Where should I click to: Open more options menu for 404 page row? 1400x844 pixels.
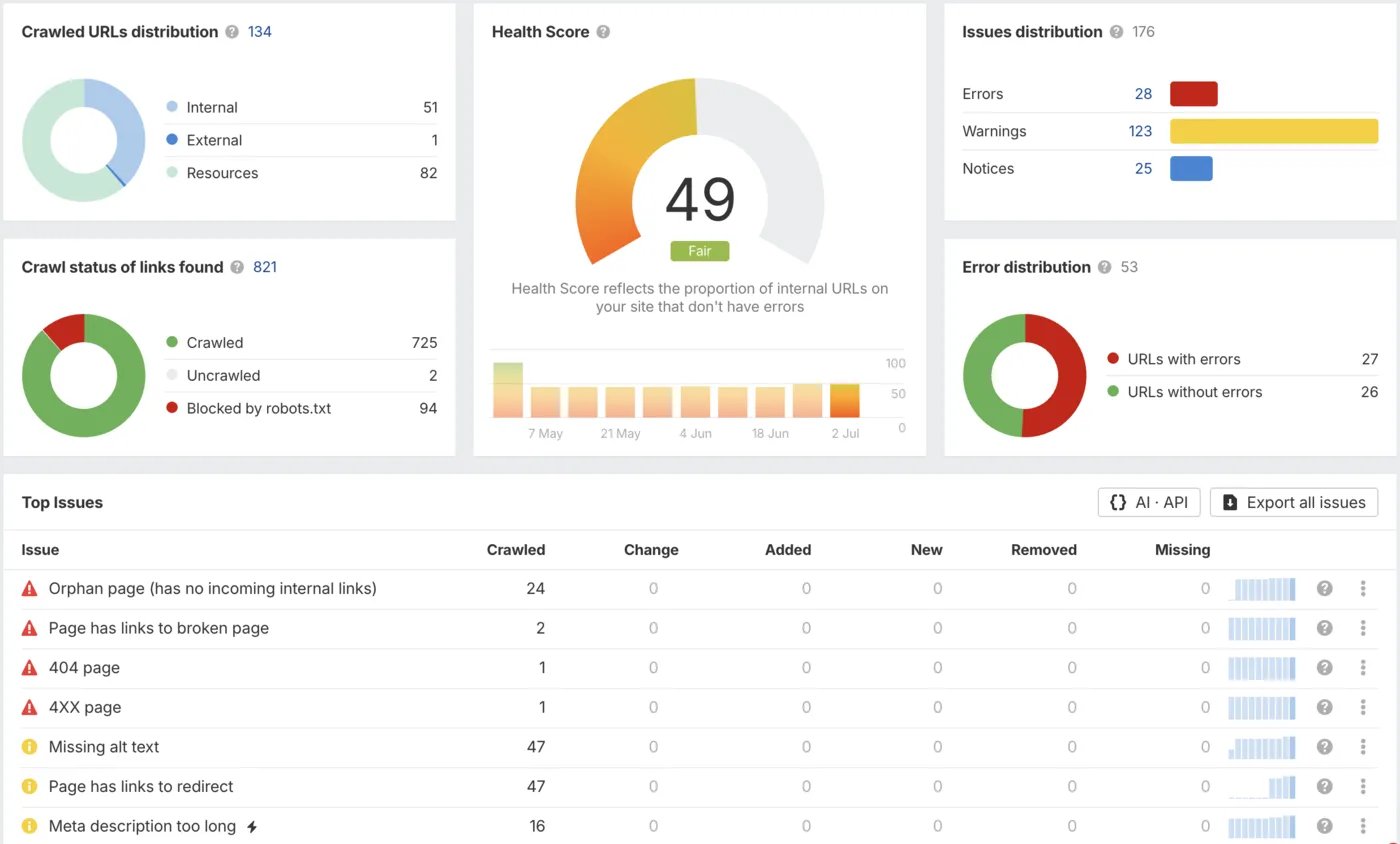tap(1363, 667)
